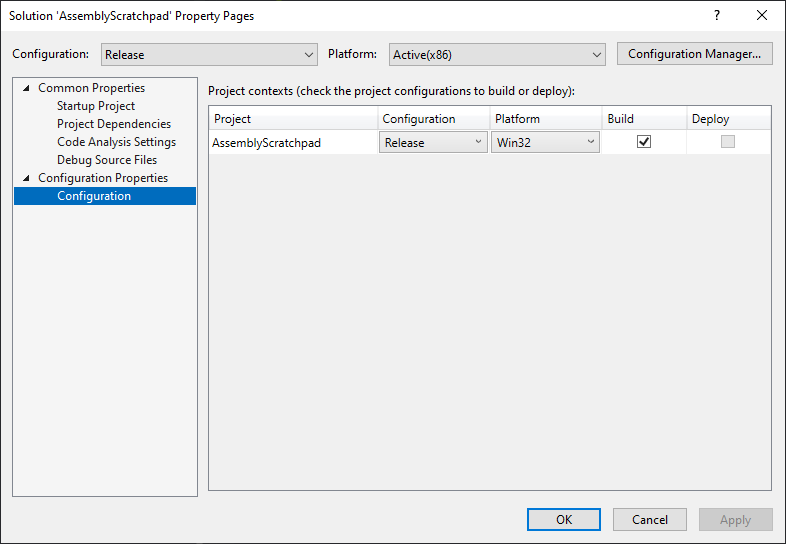
Task: Open AssemblyScratchpad's Release configuration dropdown
Action: (433, 142)
